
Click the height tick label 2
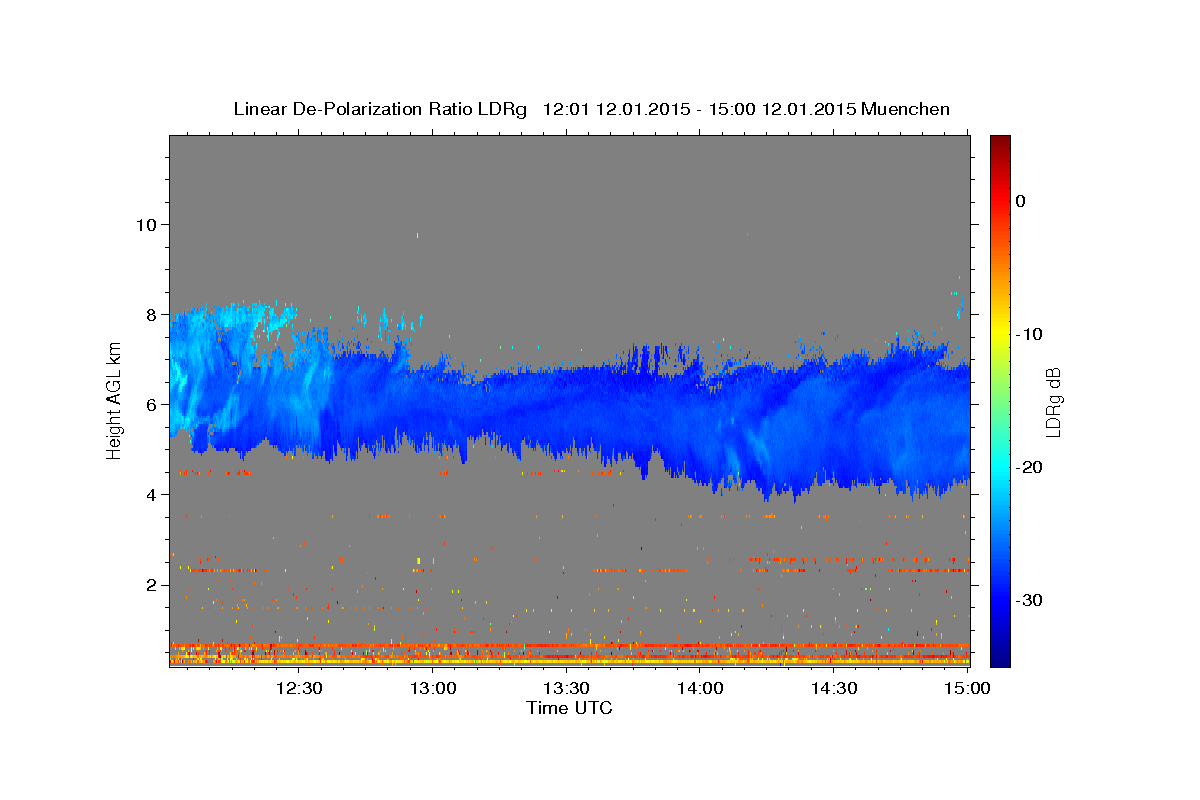pos(151,584)
